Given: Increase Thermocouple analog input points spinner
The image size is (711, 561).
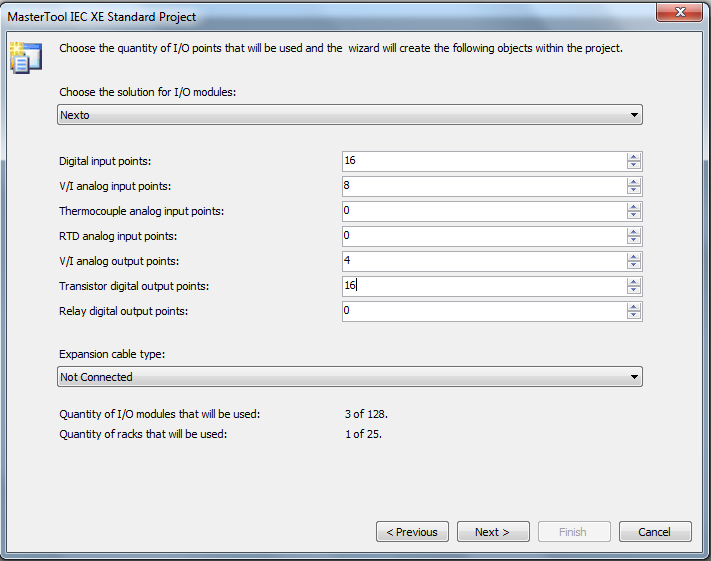Looking at the screenshot, I should (x=633, y=207).
